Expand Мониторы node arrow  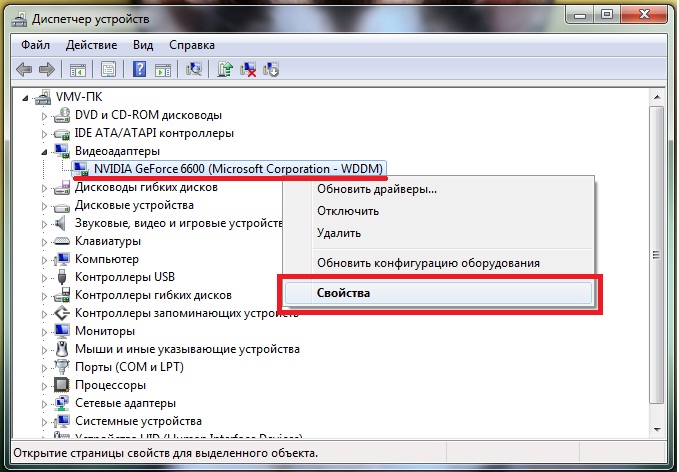(x=44, y=332)
